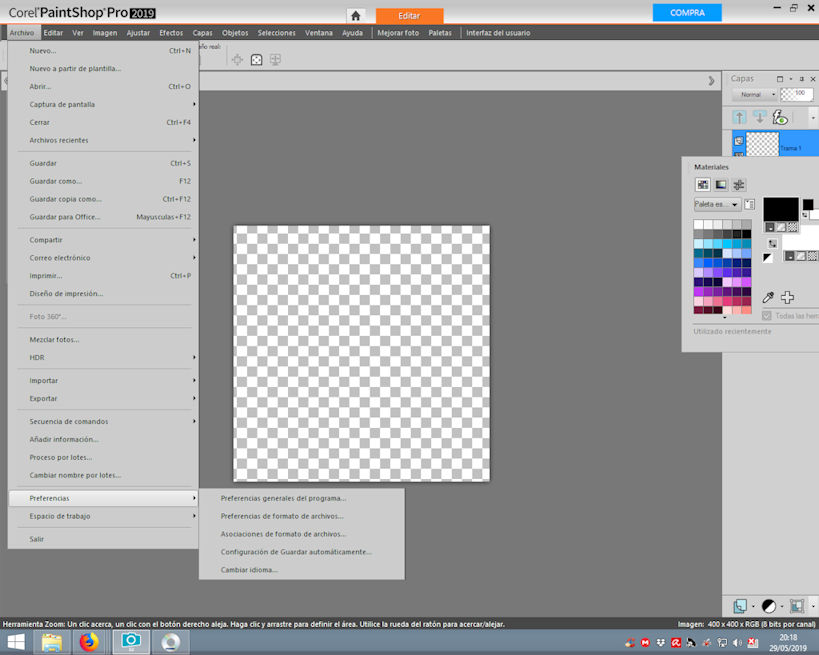Toggle the 'Todas las herramientas' checkbox

767,316
